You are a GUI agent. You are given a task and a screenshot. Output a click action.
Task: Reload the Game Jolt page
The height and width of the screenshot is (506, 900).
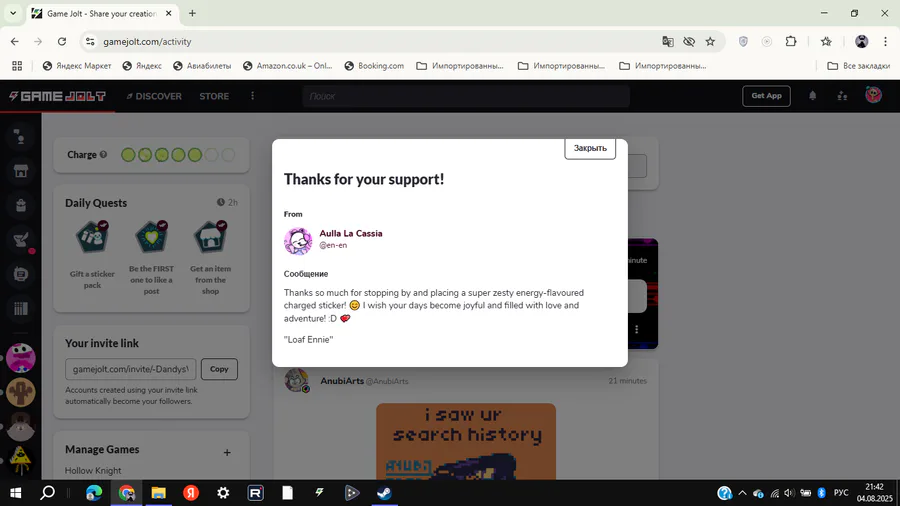click(x=62, y=41)
